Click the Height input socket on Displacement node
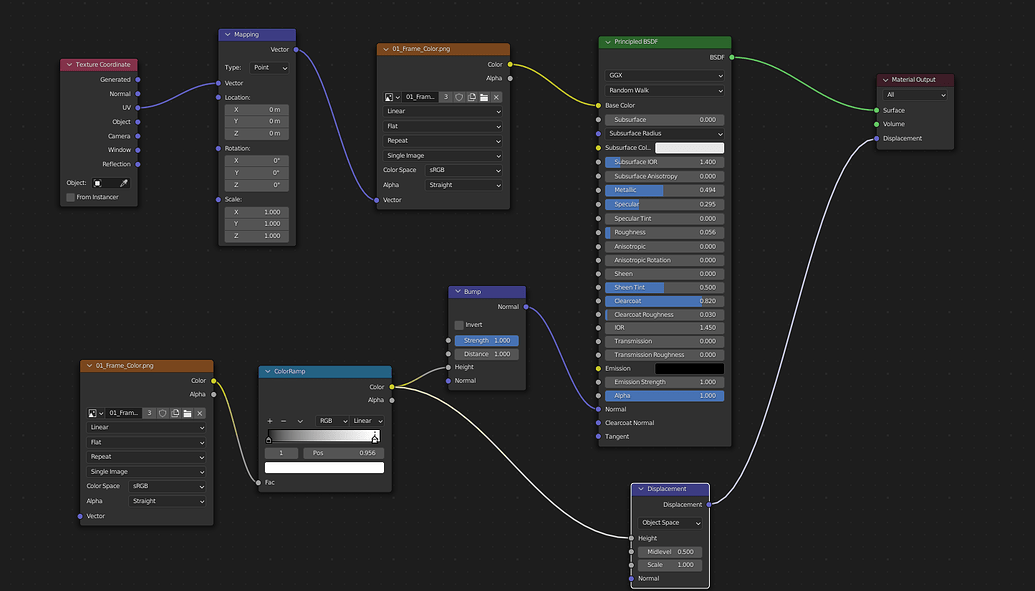1035x591 pixels. (x=632, y=538)
